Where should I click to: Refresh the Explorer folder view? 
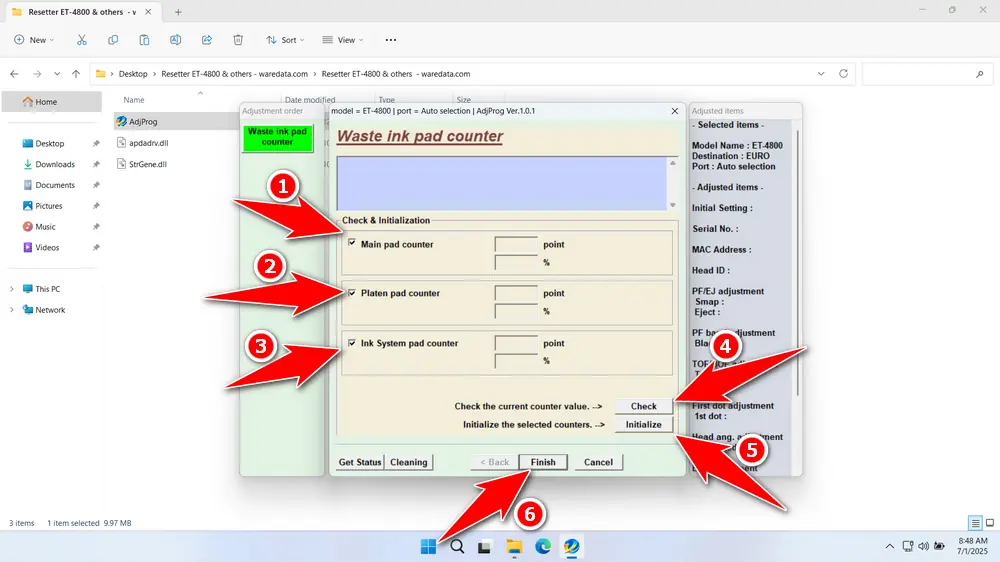tap(843, 74)
